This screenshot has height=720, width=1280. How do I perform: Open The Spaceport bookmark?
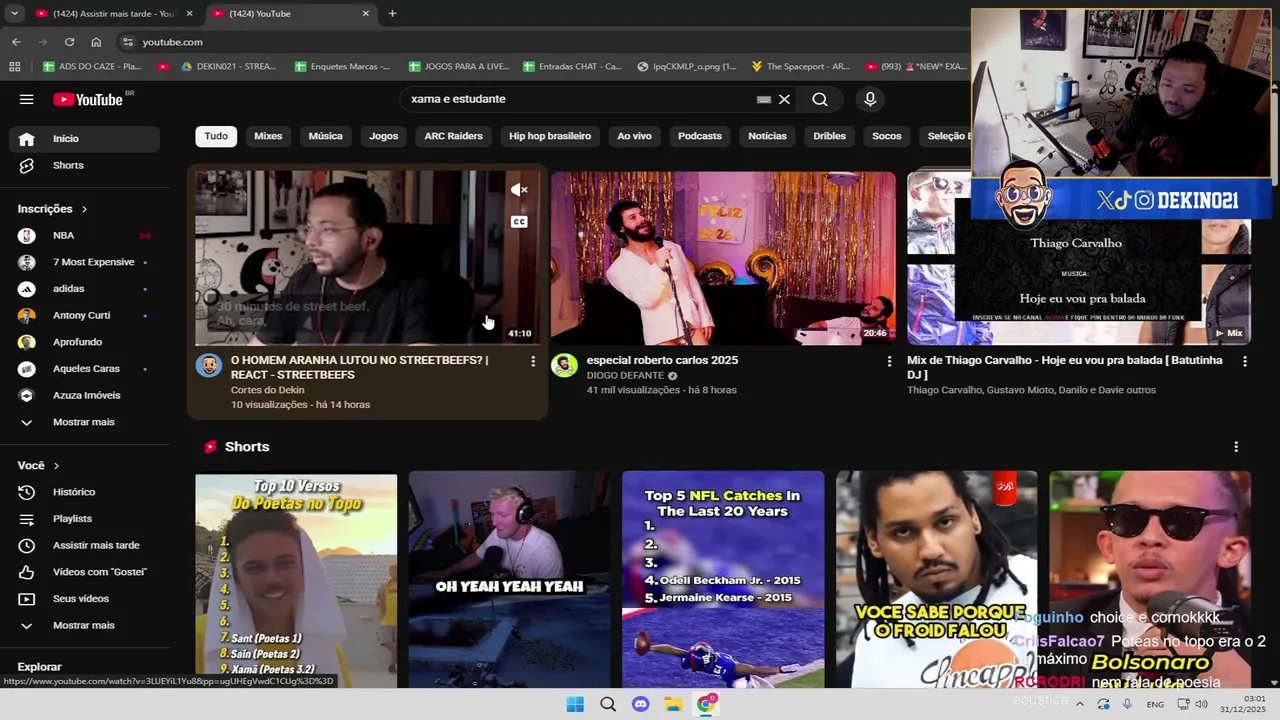coord(800,67)
